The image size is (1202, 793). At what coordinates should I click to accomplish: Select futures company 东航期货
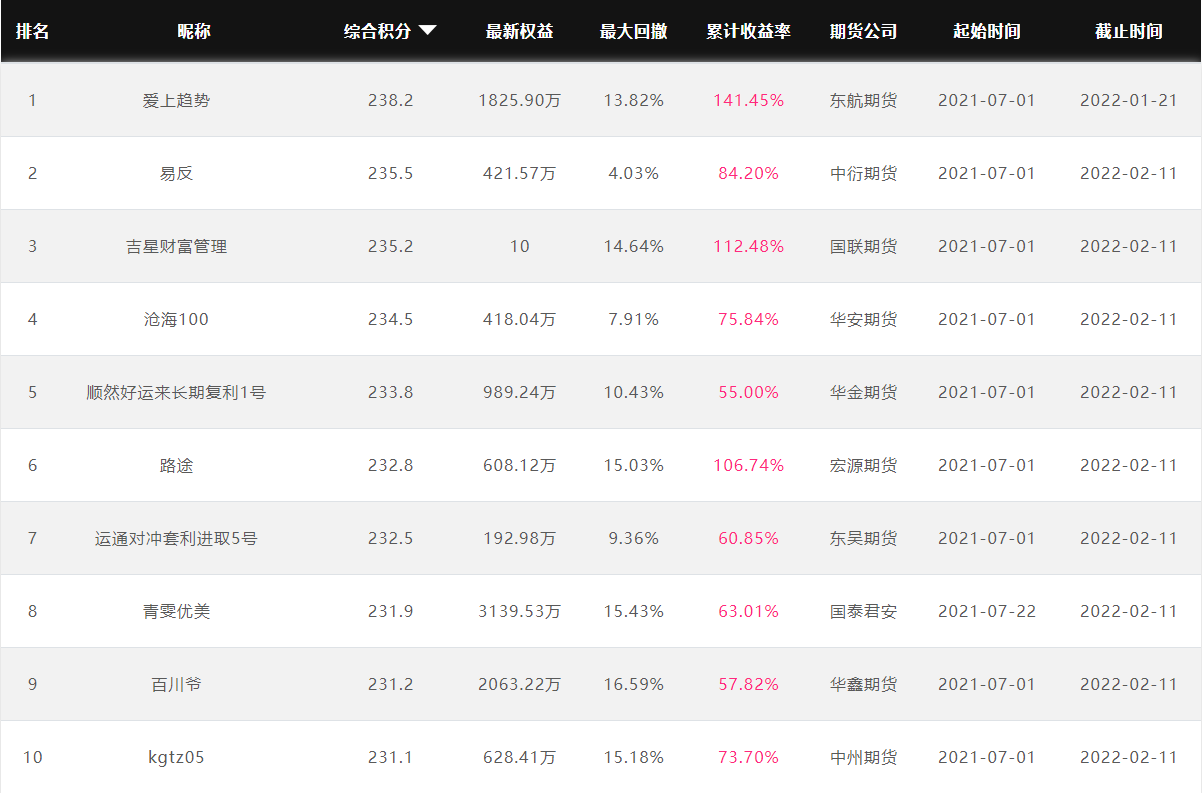pos(863,100)
